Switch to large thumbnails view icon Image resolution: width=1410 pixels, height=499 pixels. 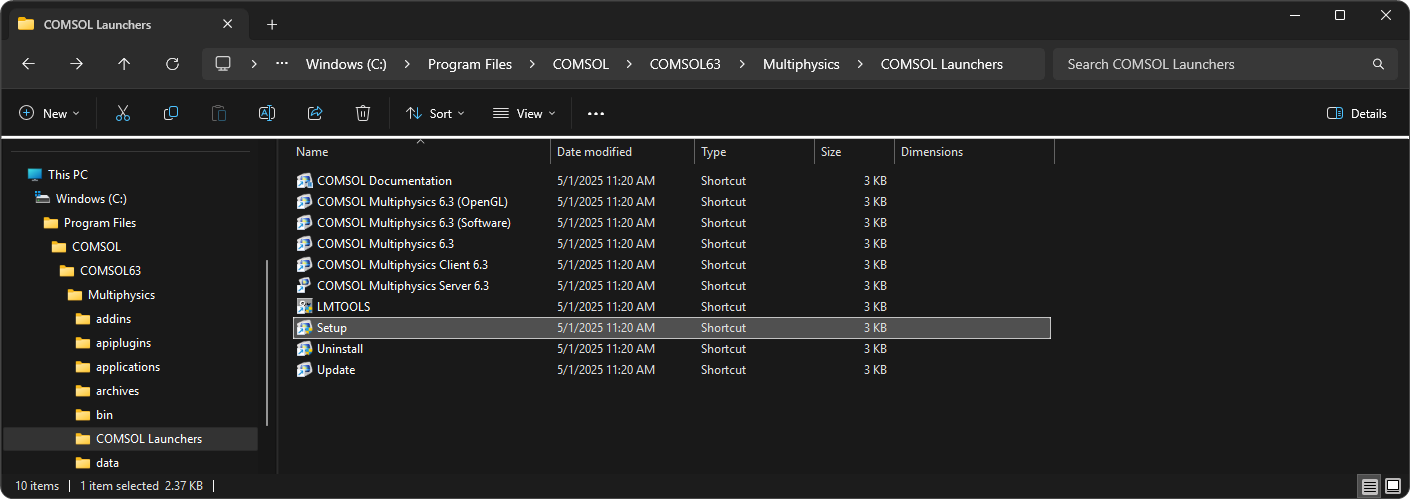pyautogui.click(x=1393, y=486)
